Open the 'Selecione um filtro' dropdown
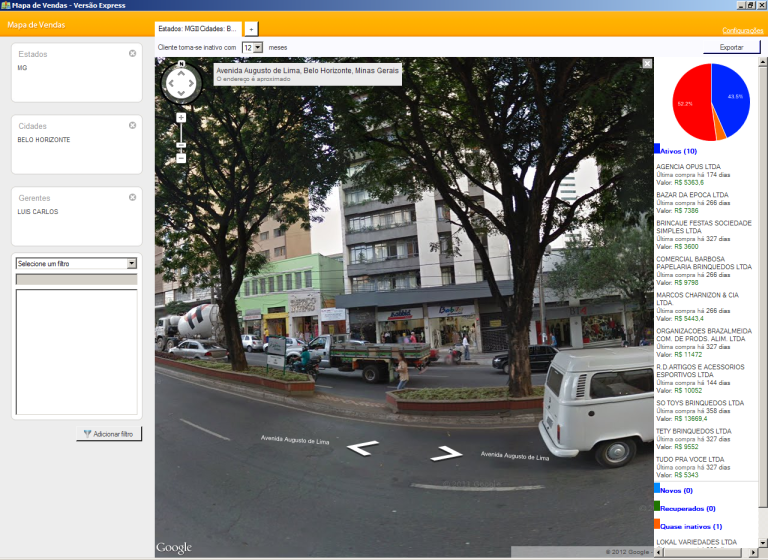The image size is (768, 560). [132, 264]
